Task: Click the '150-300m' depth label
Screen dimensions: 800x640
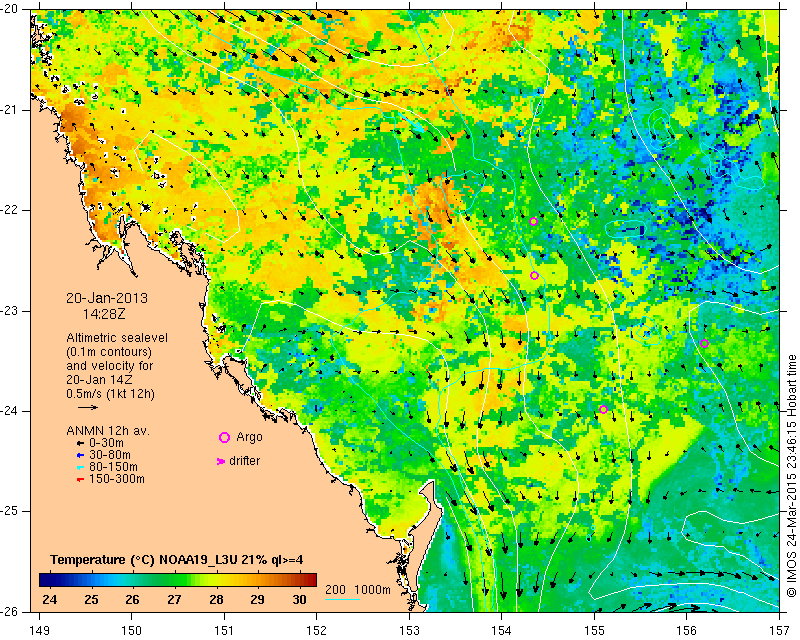Action: tap(117, 479)
